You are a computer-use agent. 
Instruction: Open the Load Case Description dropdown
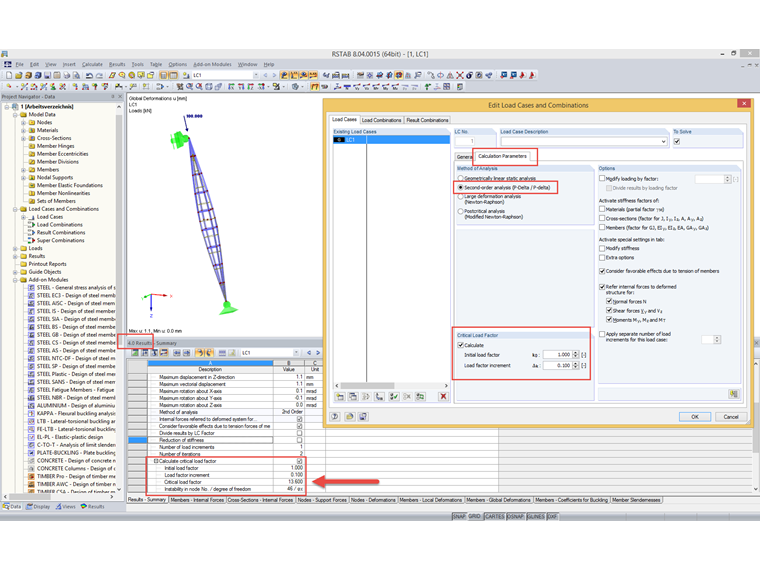663,142
